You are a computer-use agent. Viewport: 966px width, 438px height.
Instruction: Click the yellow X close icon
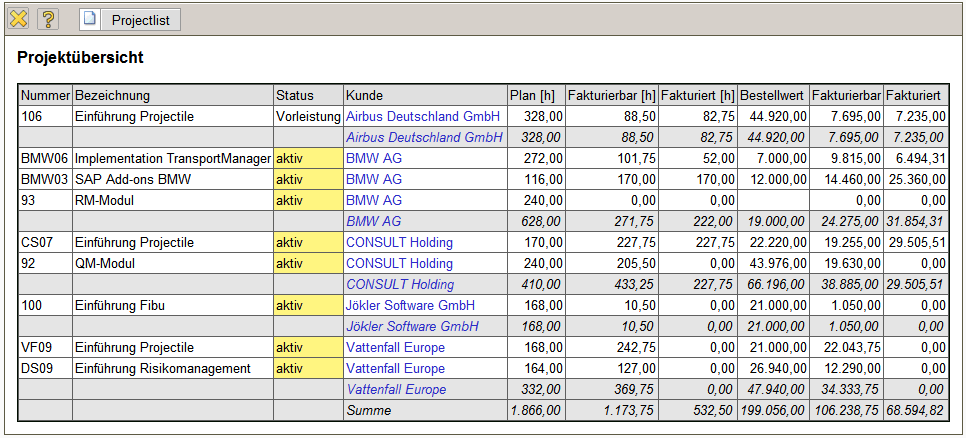point(18,19)
